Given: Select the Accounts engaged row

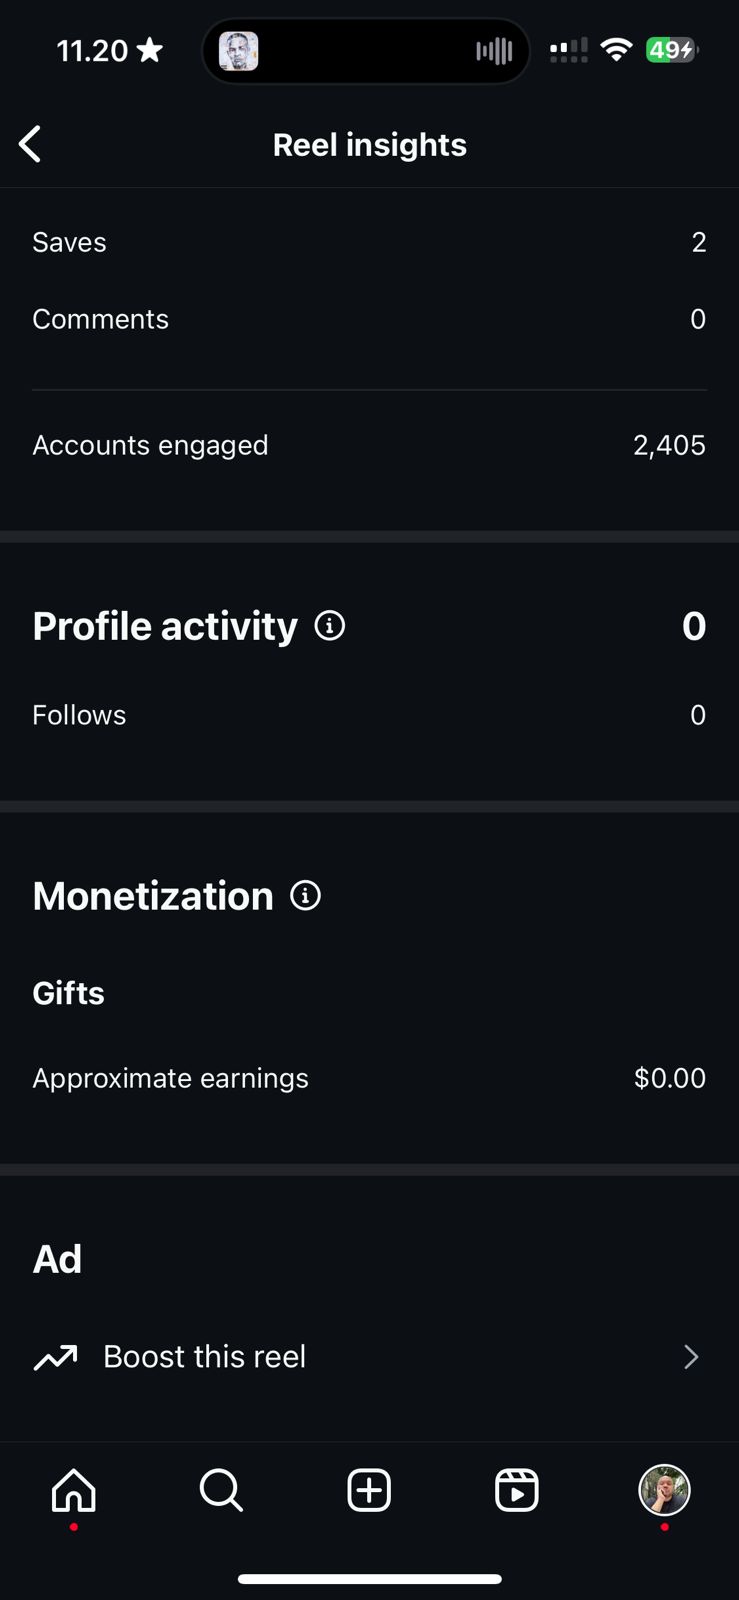Looking at the screenshot, I should (369, 445).
